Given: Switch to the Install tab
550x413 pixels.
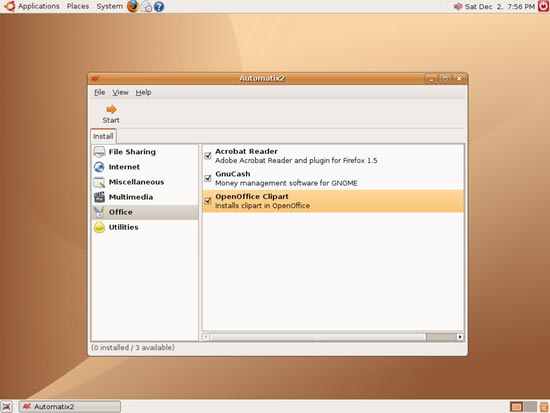Looking at the screenshot, I should pyautogui.click(x=103, y=136).
